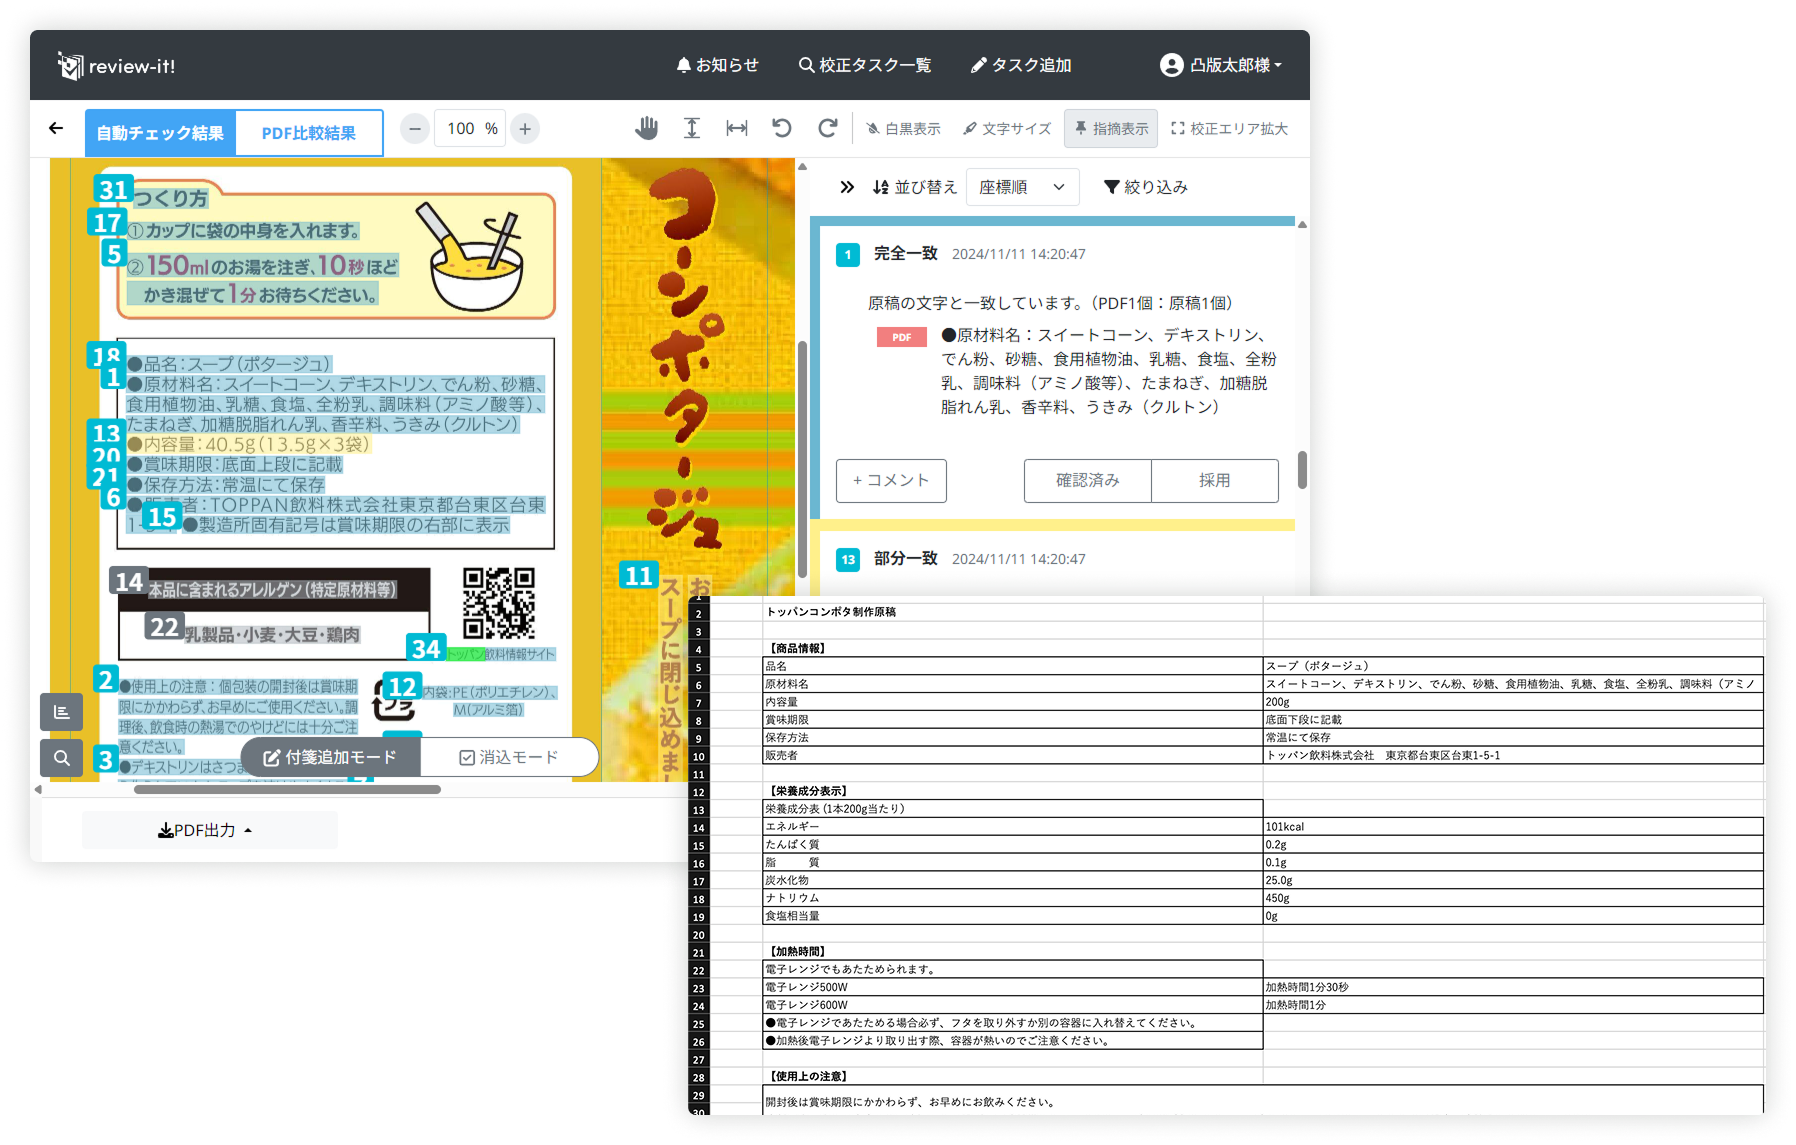Screen dimensions: 1796x1145
Task: Open the 凸版太郎様 user menu
Action: [1221, 65]
